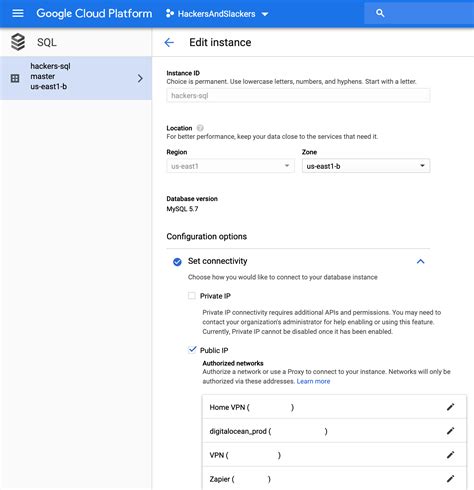Enable the Private IP checkbox
The width and height of the screenshot is (474, 490).
point(192,296)
